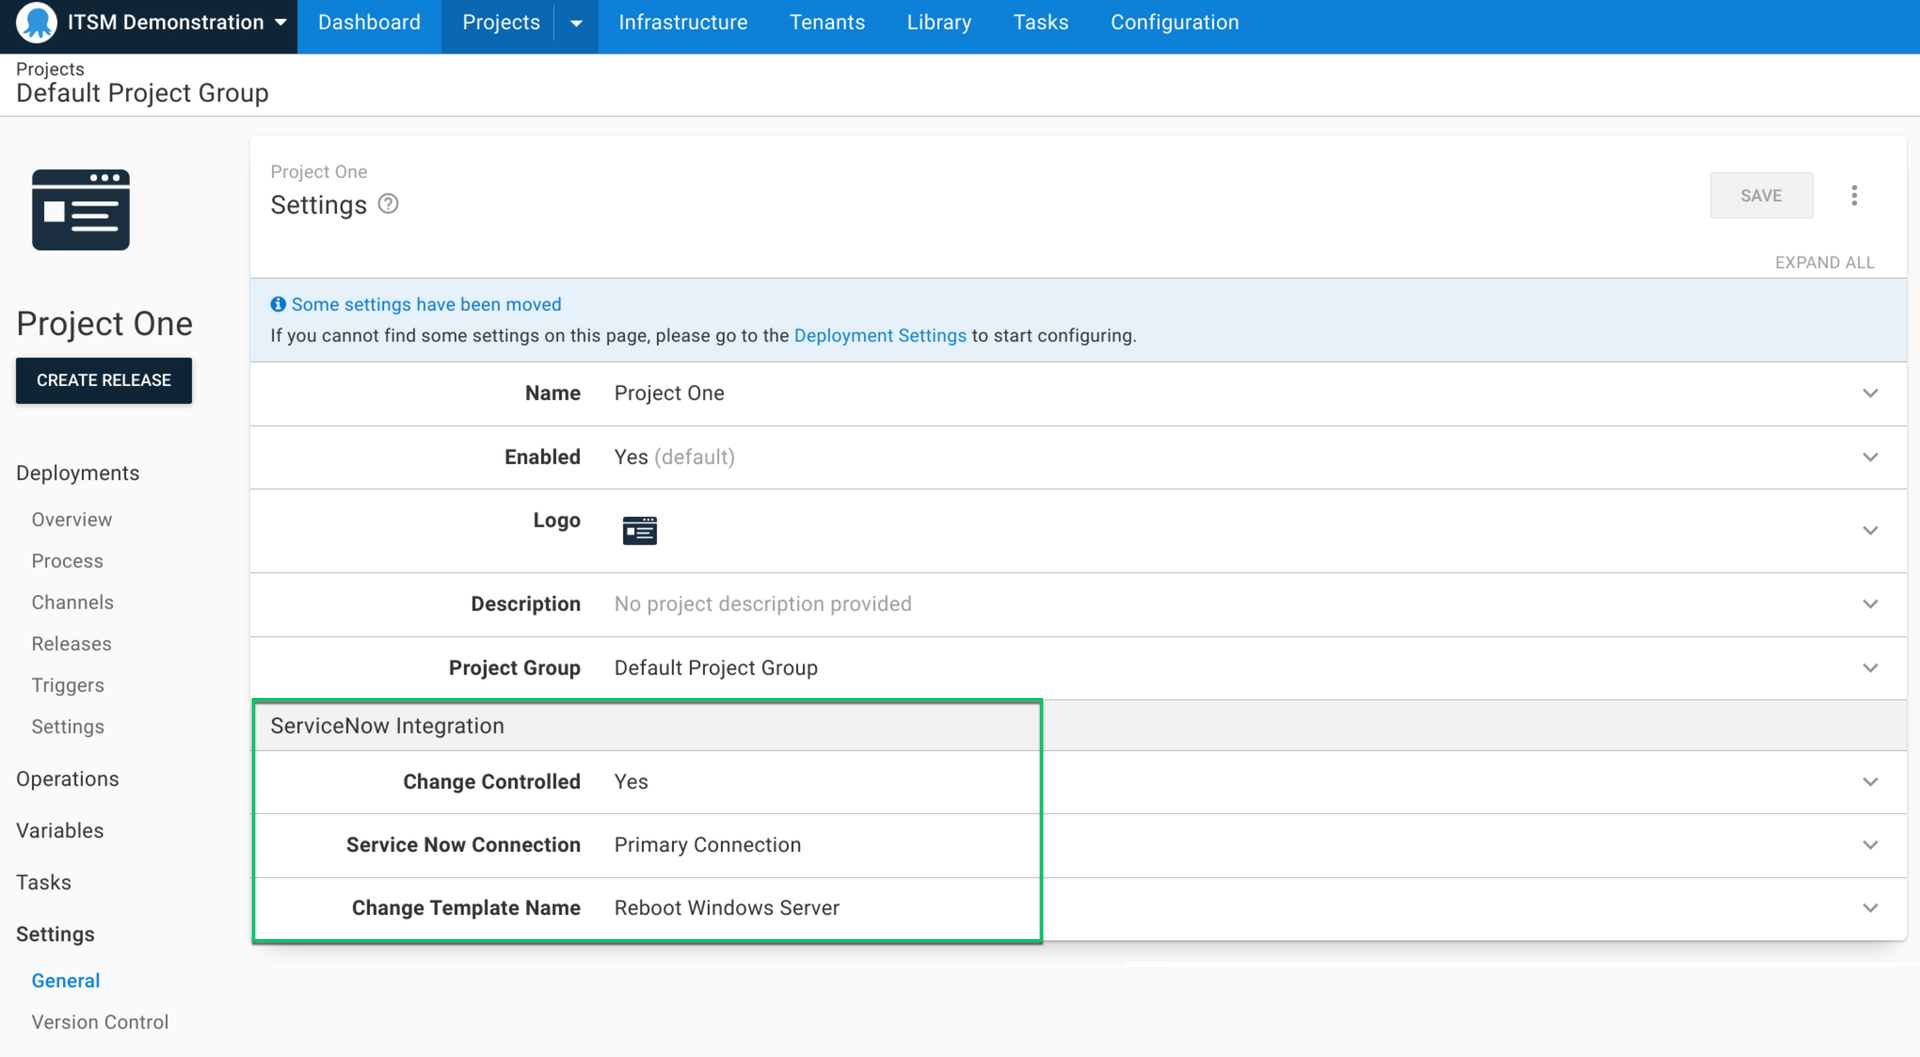Expand the Enabled setting row
This screenshot has width=1920, height=1057.
(x=1870, y=457)
